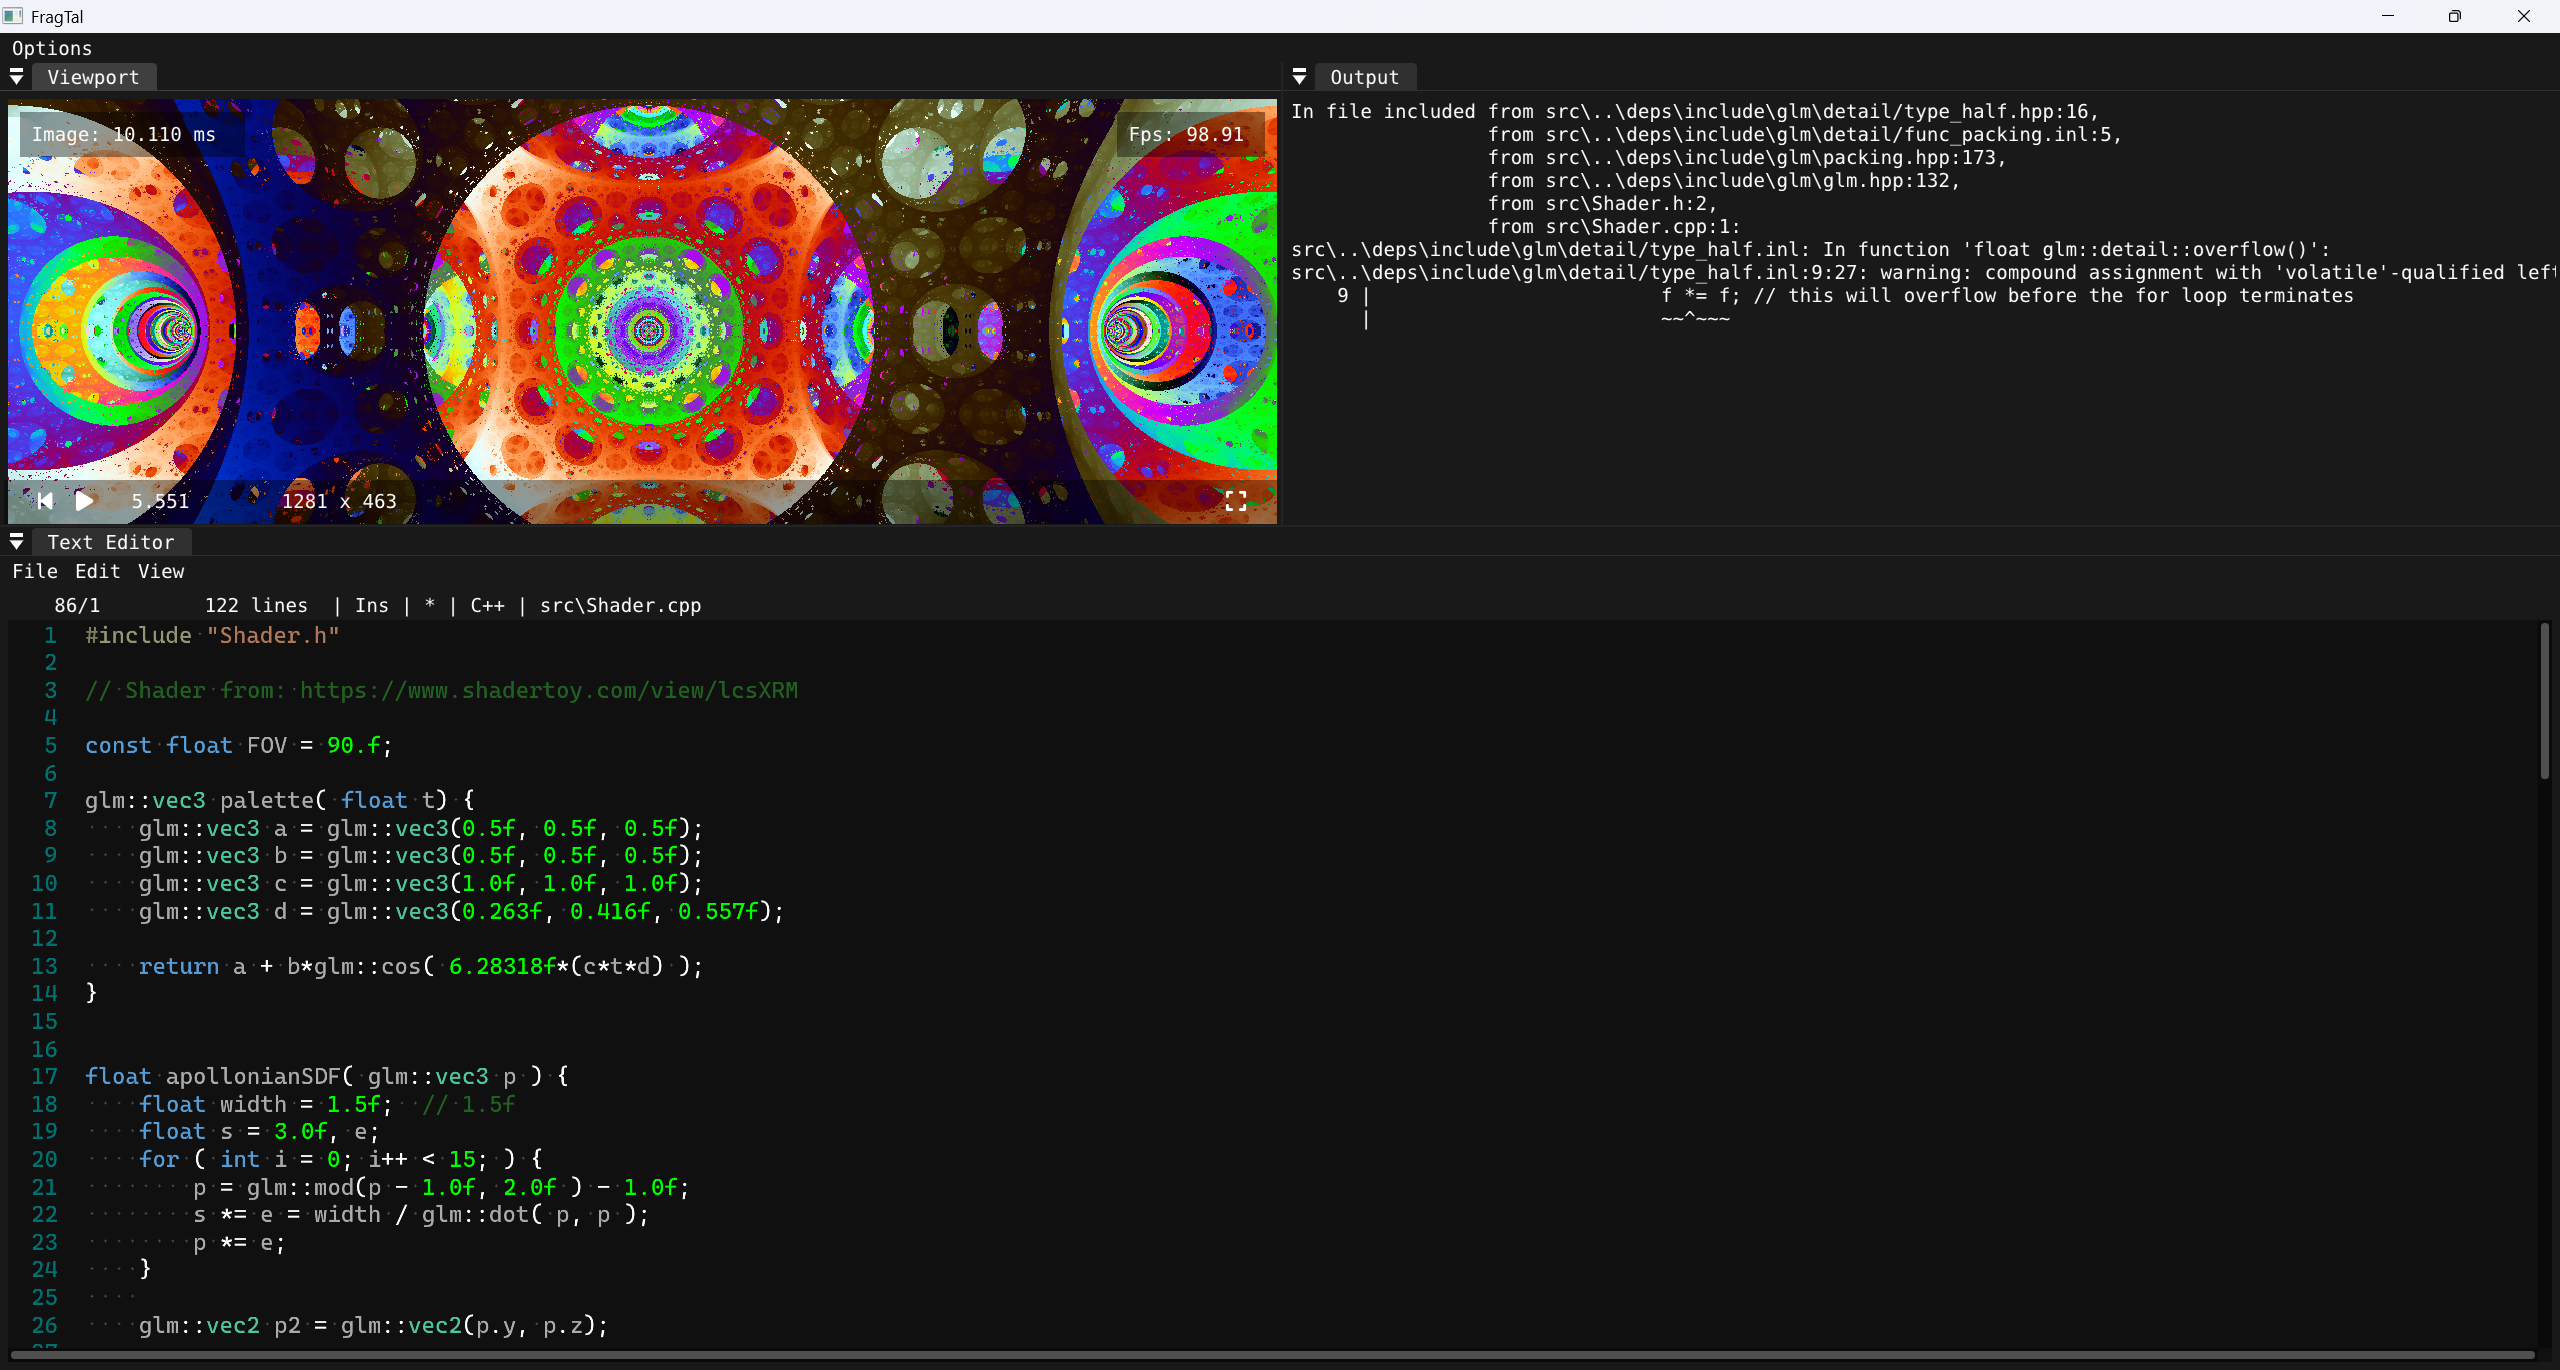This screenshot has width=2560, height=1370.
Task: Open the Options menu
Action: (52, 48)
